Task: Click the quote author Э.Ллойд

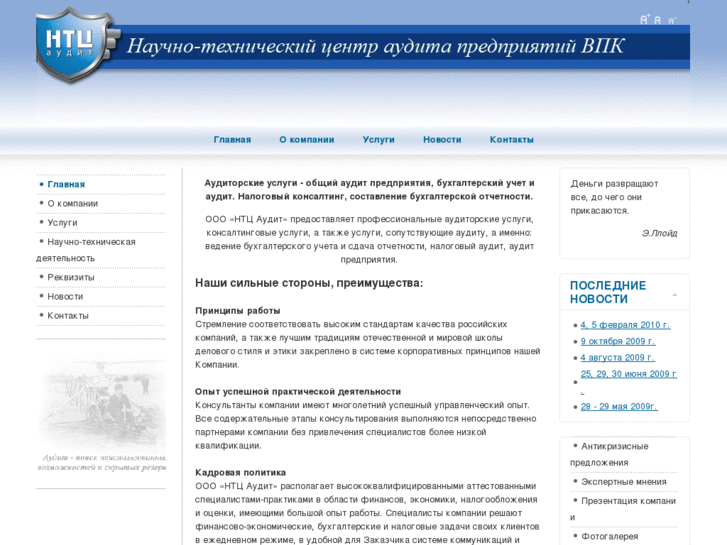Action: [659, 233]
